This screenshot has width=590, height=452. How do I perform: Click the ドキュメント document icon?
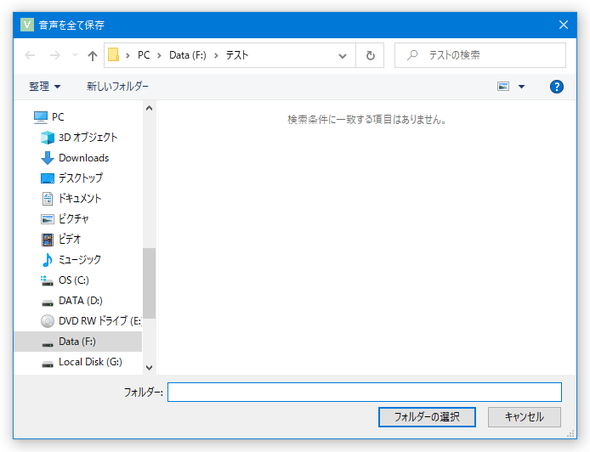[47, 199]
